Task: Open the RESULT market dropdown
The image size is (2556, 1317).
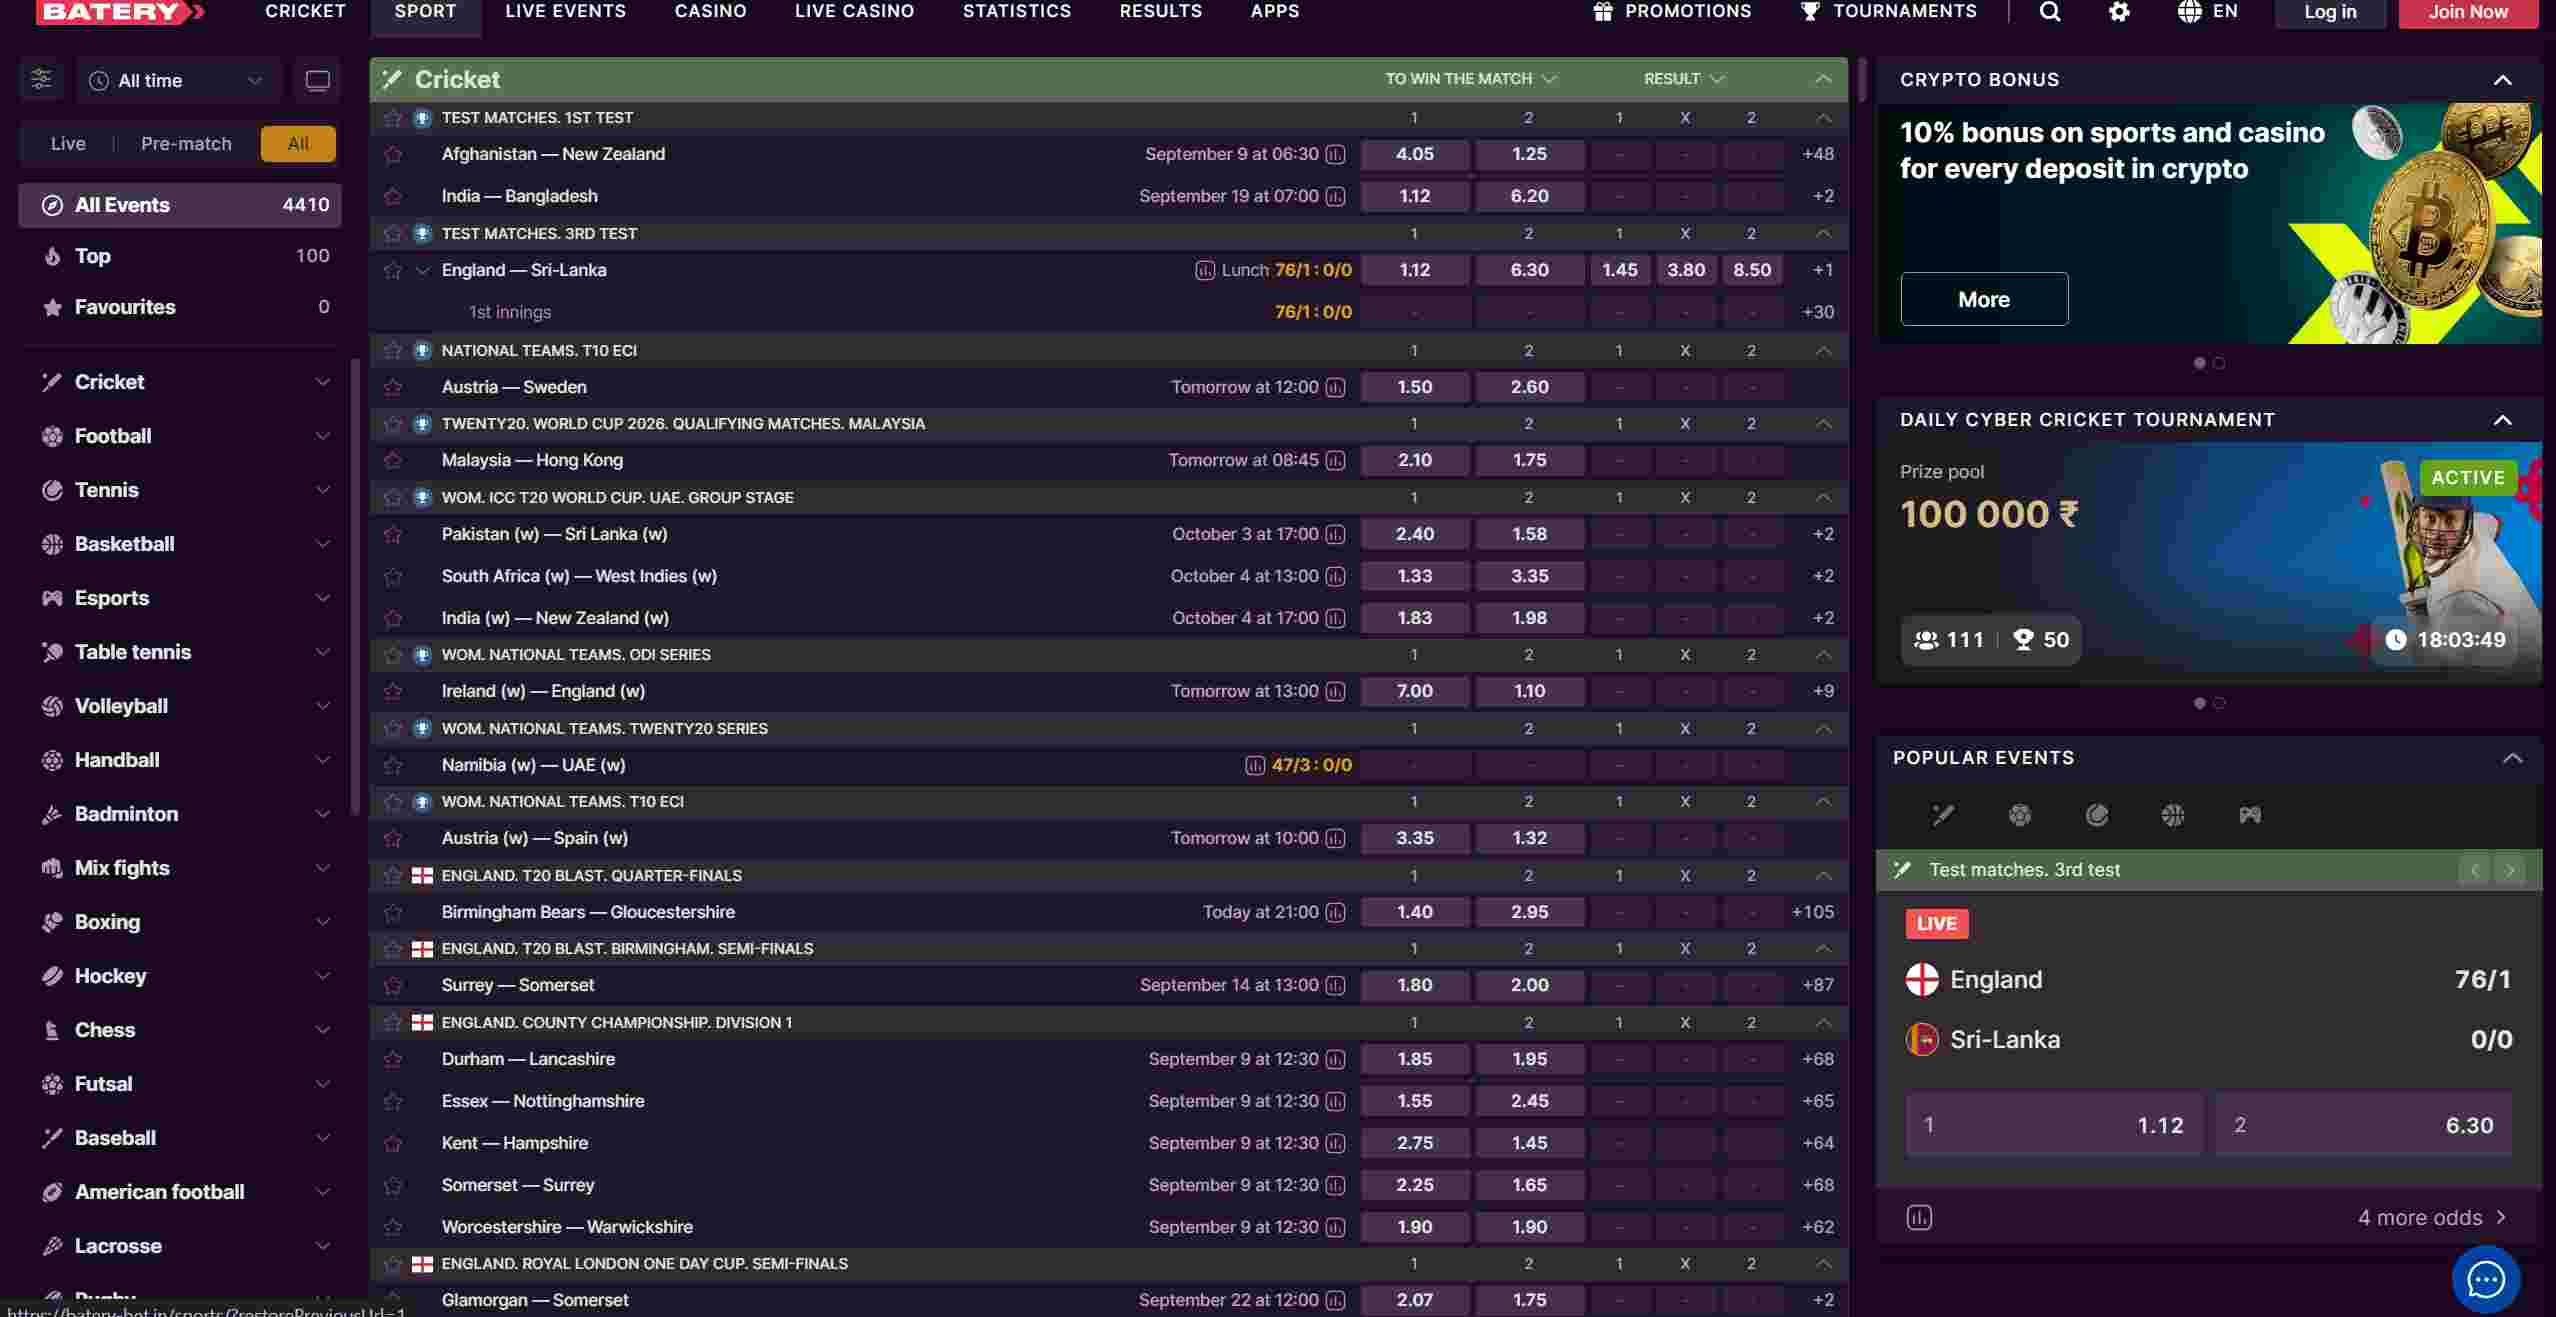Action: [1684, 79]
